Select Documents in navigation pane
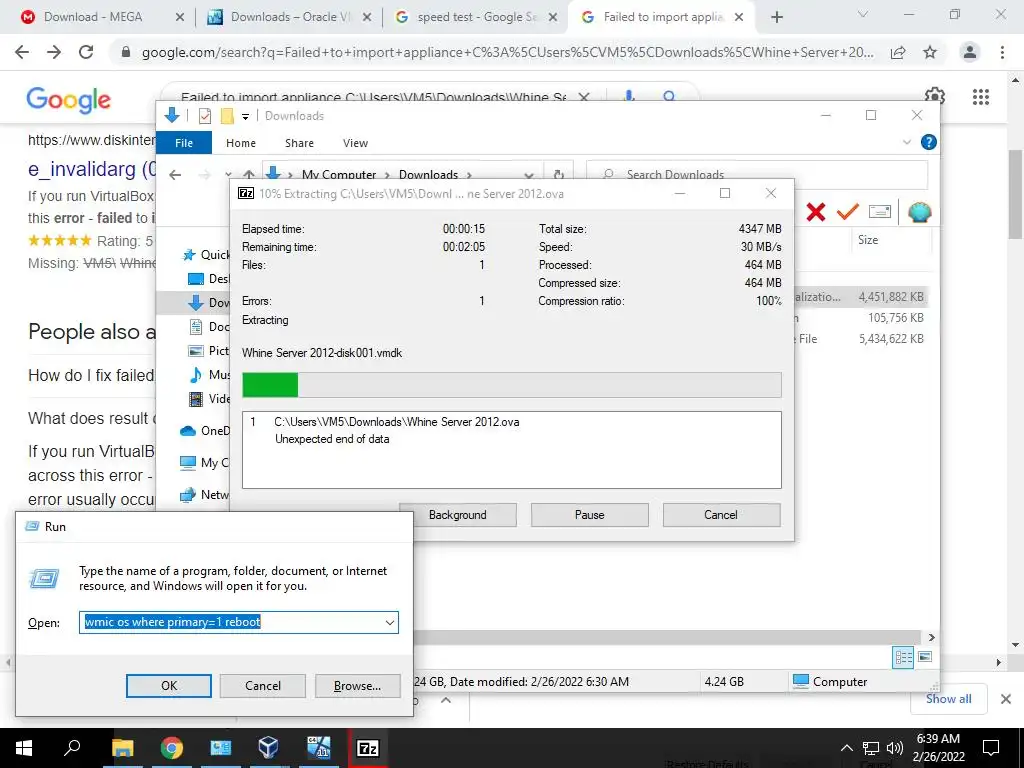This screenshot has width=1024, height=768. pyautogui.click(x=208, y=327)
